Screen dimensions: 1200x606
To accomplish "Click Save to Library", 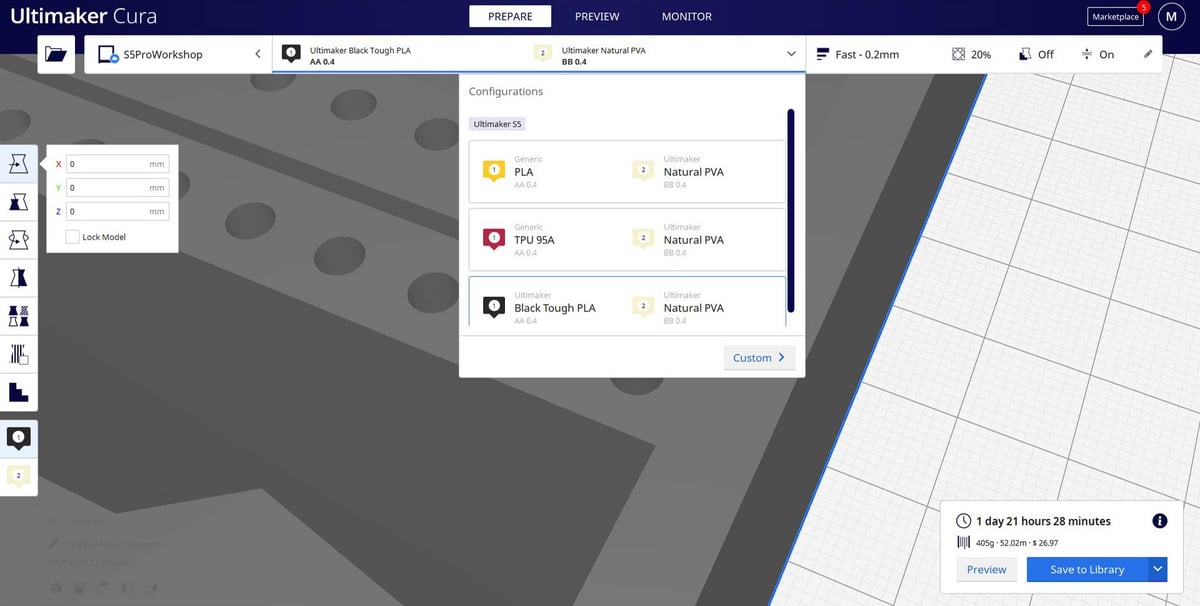I will (x=1087, y=569).
